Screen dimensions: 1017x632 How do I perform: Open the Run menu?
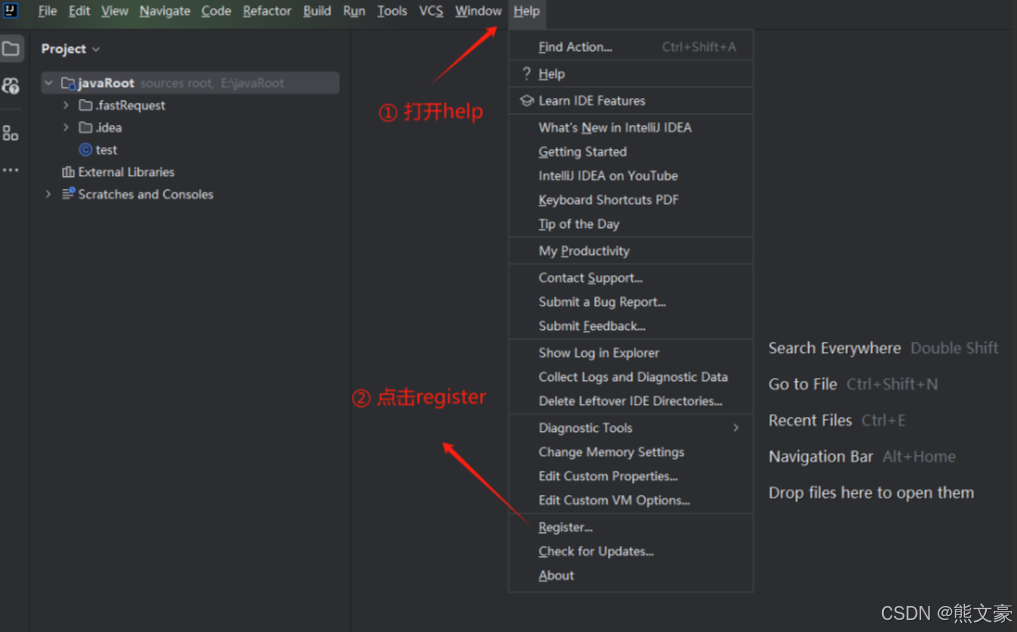pyautogui.click(x=354, y=11)
